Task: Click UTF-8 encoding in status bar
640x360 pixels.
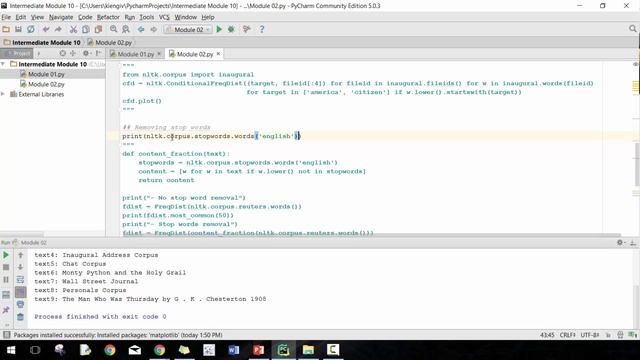Action: click(590, 335)
